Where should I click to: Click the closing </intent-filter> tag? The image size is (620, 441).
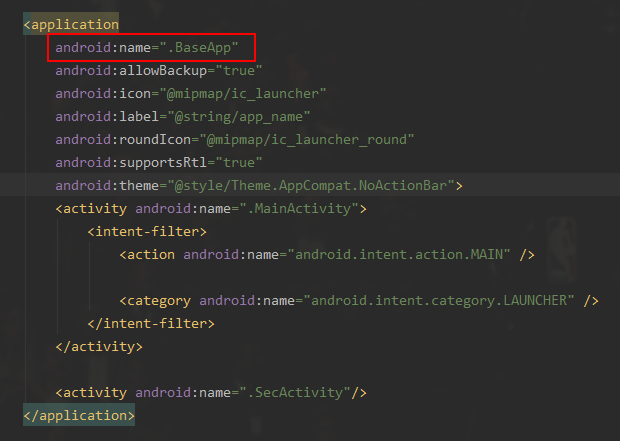click(x=151, y=324)
